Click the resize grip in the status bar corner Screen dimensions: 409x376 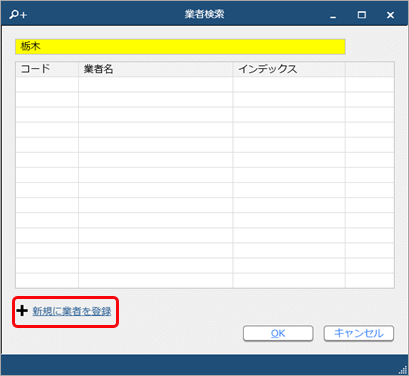(x=403, y=370)
